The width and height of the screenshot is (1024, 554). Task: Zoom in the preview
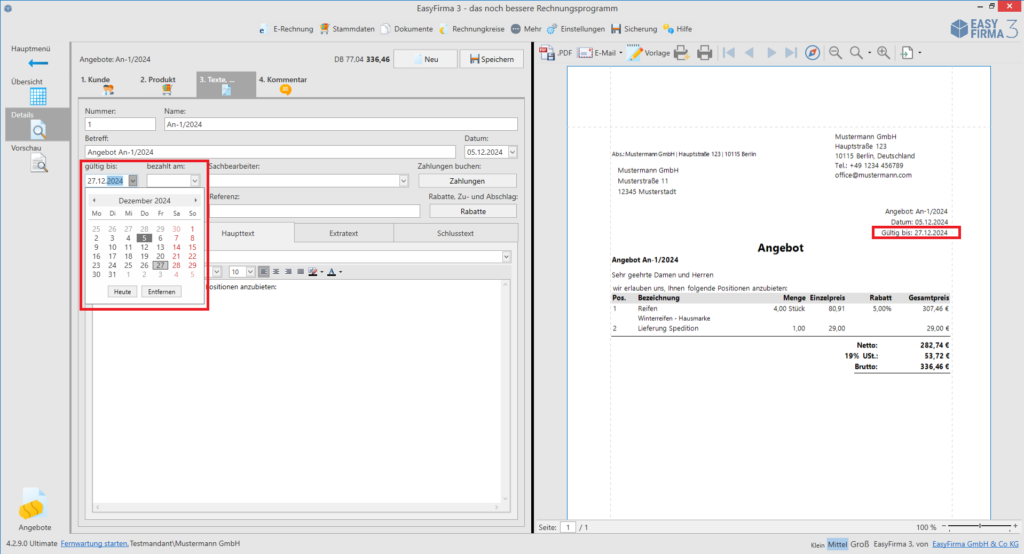pyautogui.click(x=883, y=53)
